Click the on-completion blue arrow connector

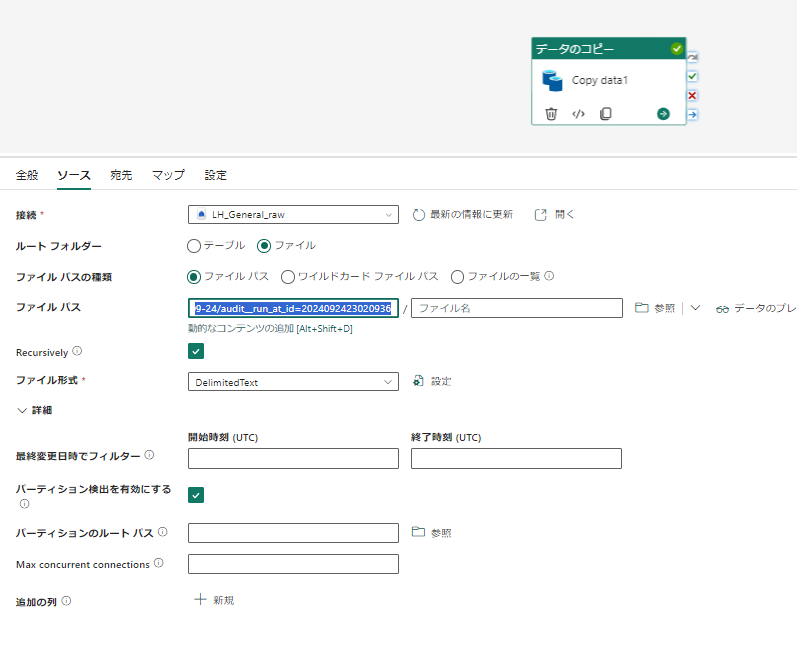[692, 115]
